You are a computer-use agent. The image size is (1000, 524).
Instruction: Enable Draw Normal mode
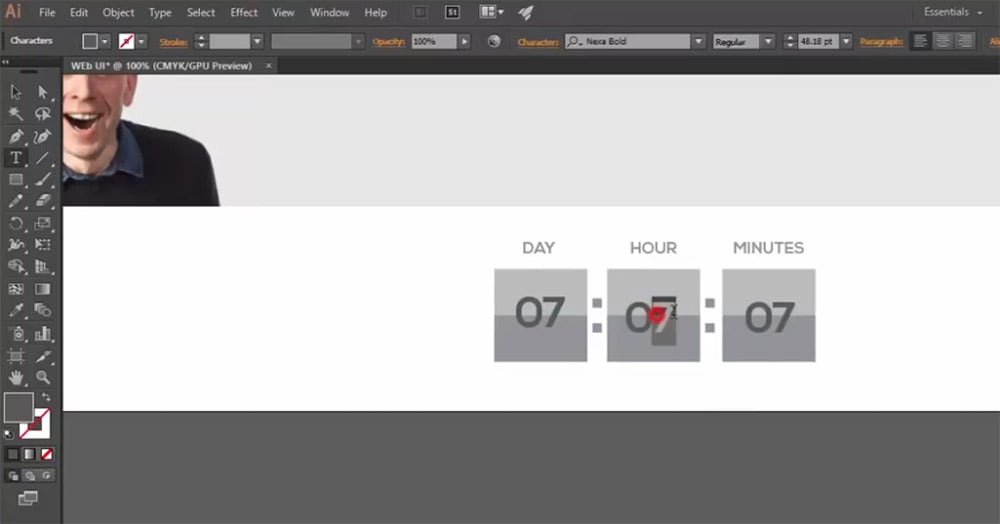pos(13,476)
